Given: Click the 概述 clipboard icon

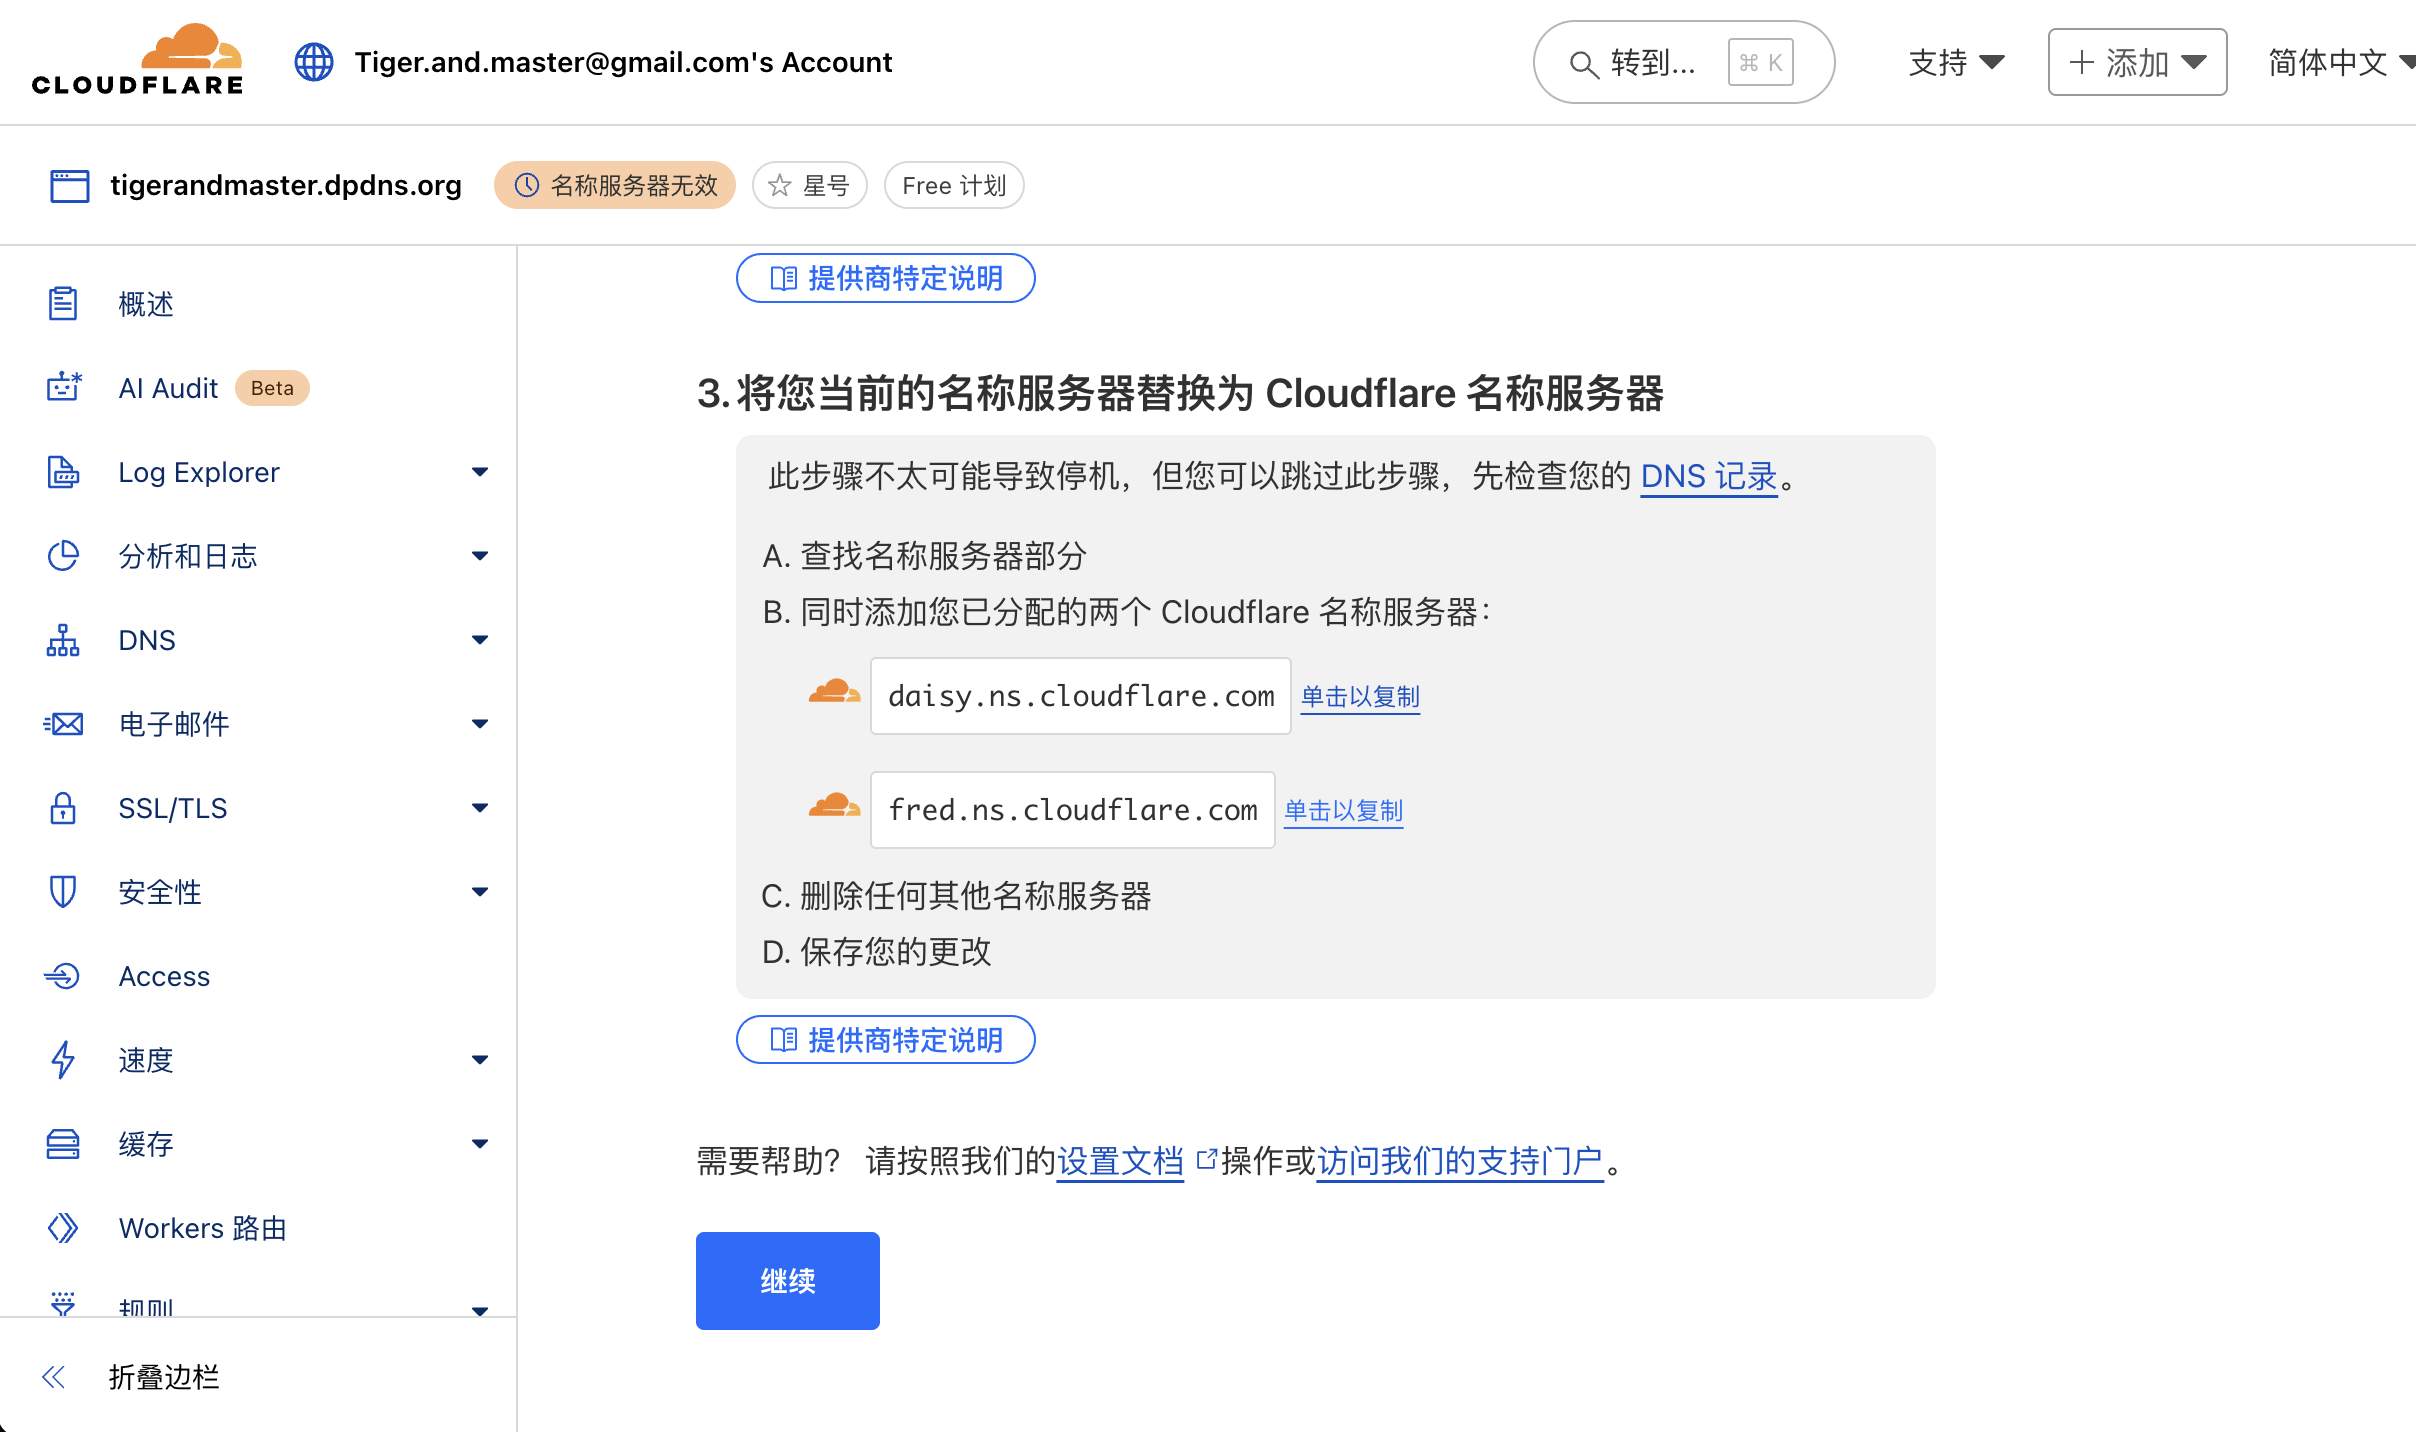Looking at the screenshot, I should (62, 303).
